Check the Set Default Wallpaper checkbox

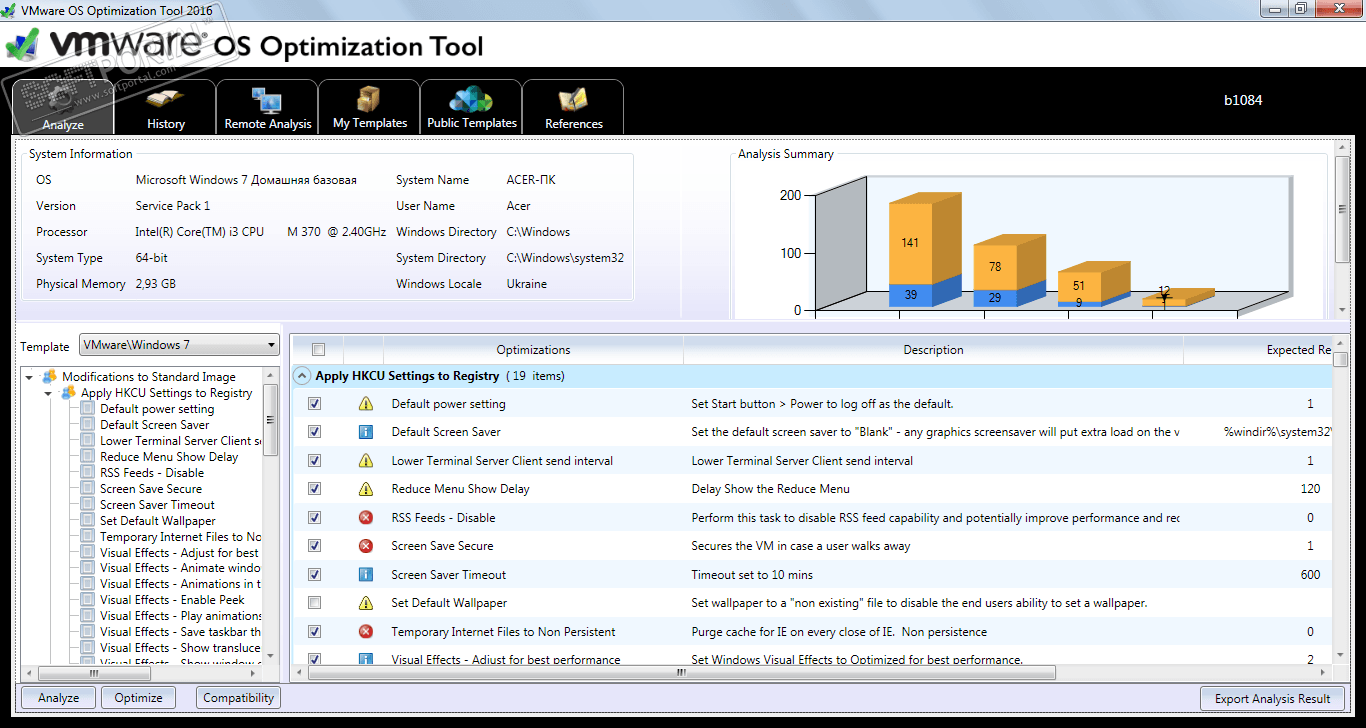[x=315, y=603]
